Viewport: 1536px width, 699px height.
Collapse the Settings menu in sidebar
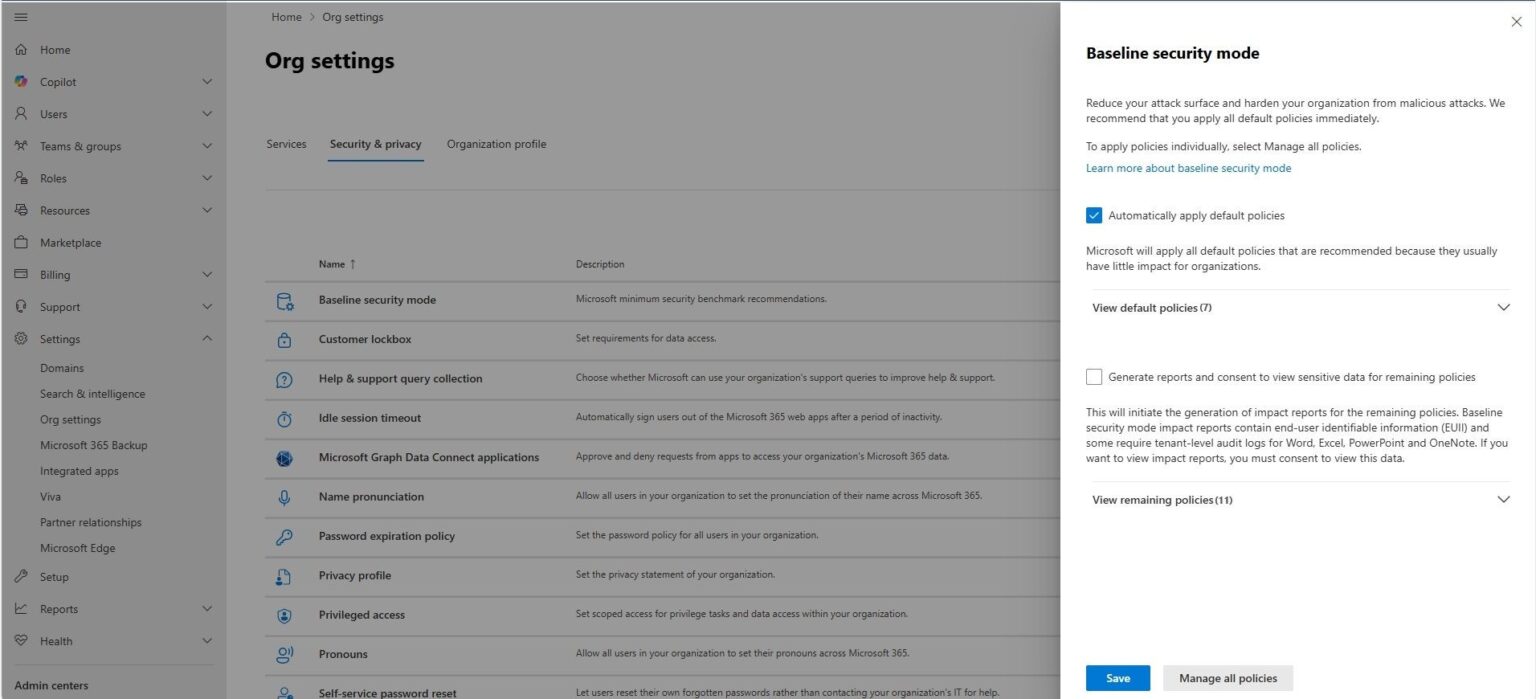(207, 339)
